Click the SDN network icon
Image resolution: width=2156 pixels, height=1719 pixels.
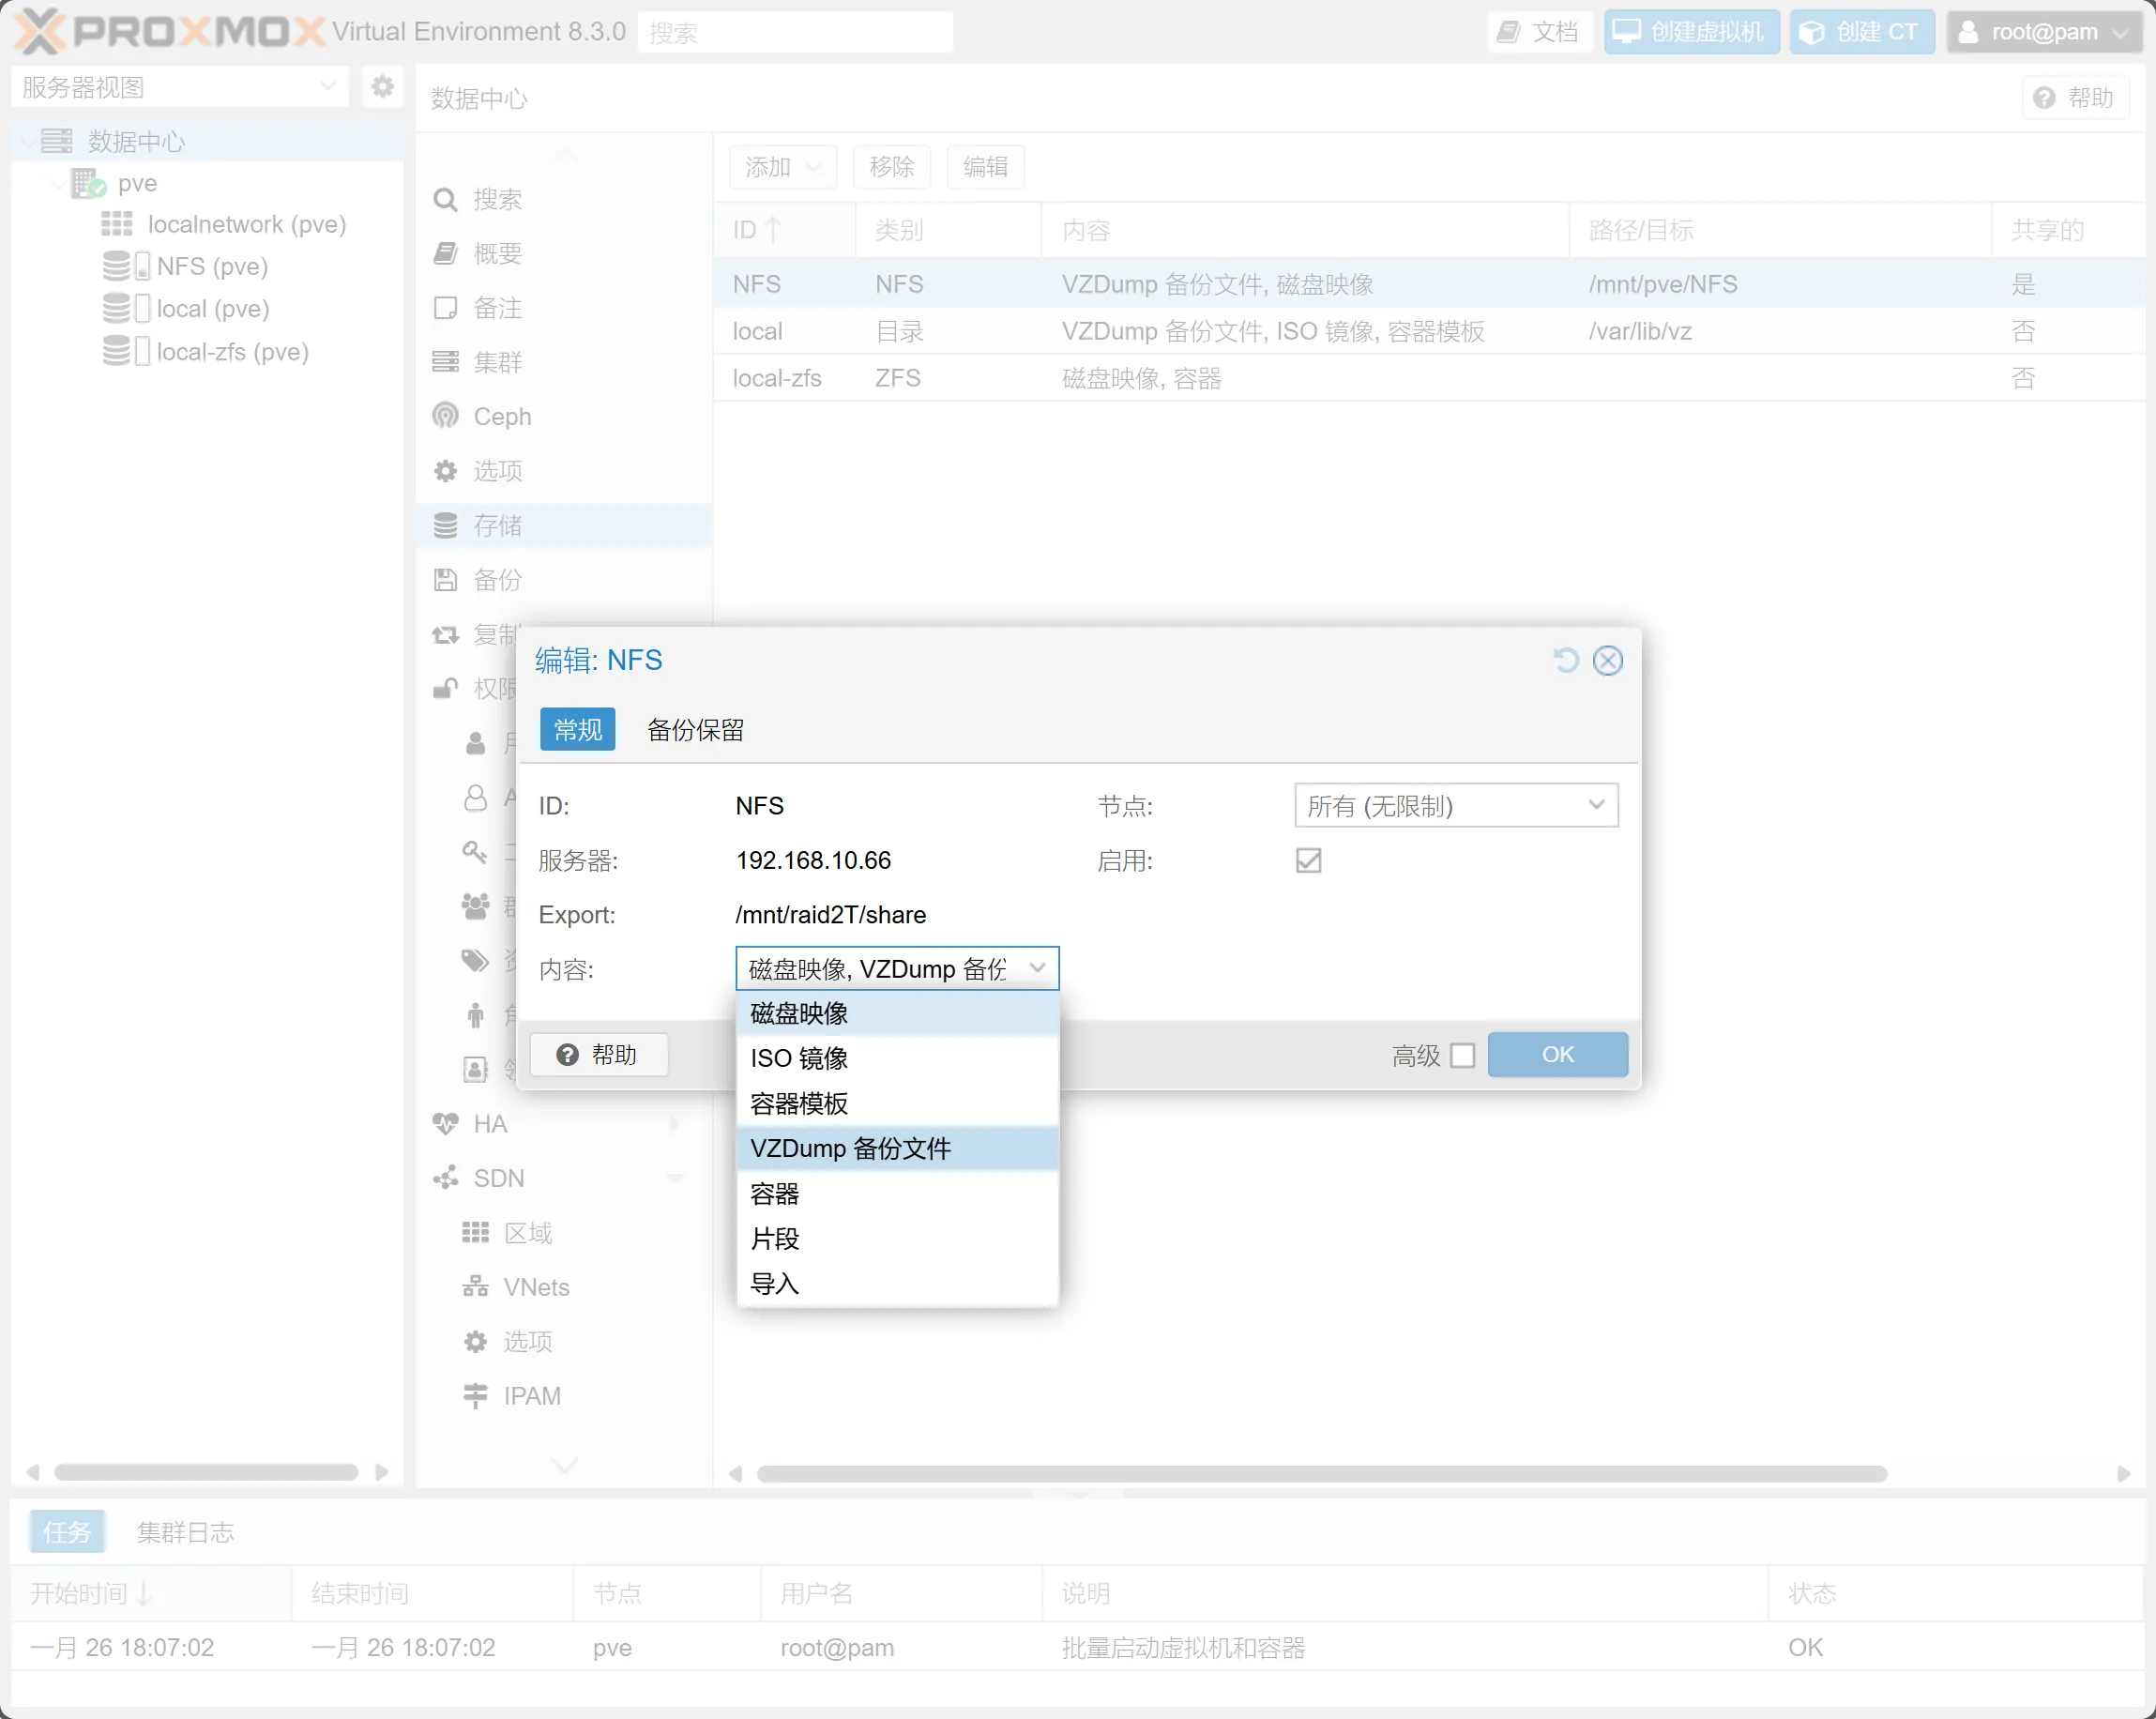[x=445, y=1178]
